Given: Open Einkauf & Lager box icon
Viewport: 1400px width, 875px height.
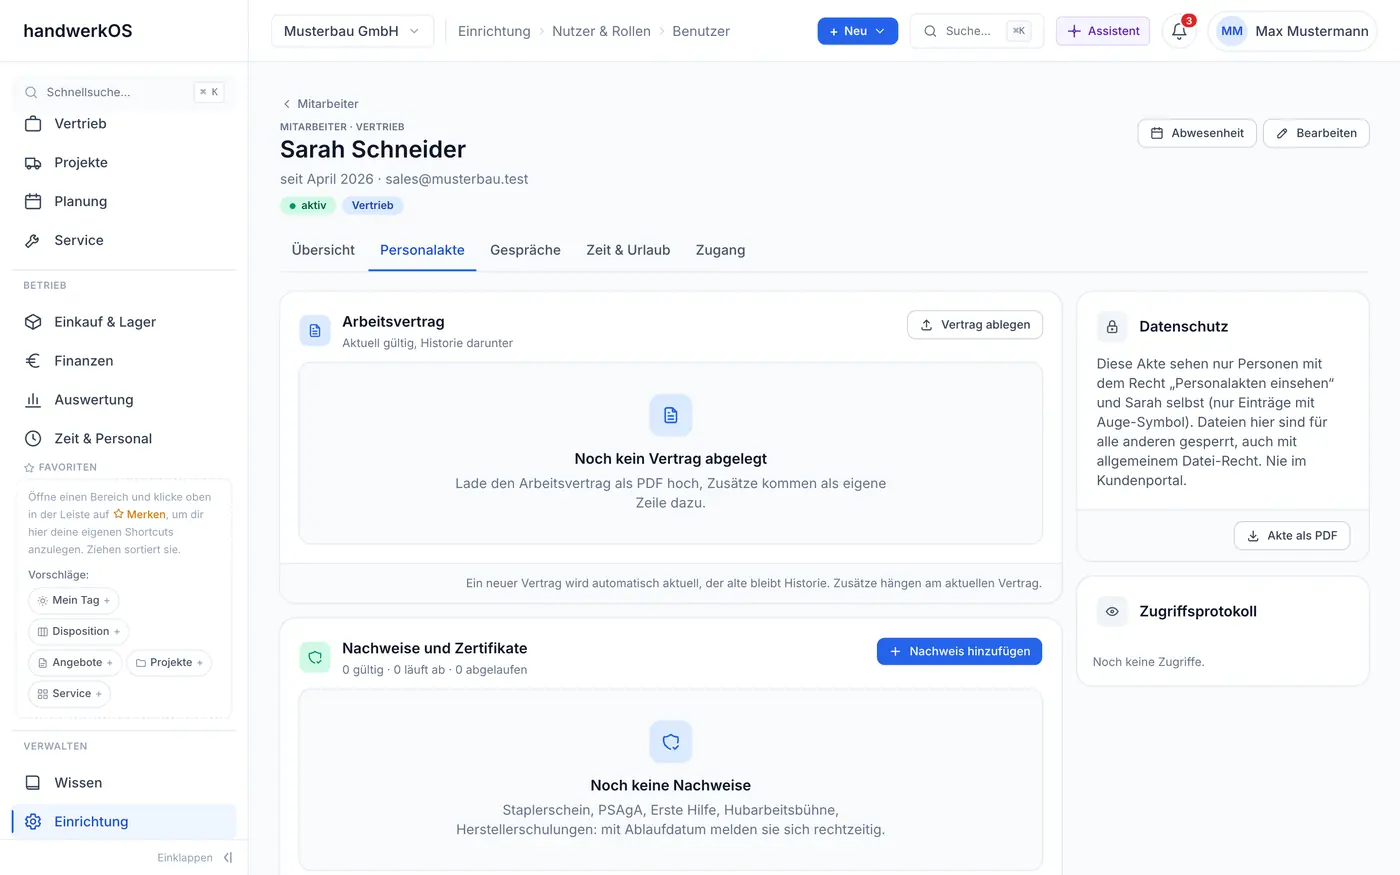Looking at the screenshot, I should pos(33,322).
